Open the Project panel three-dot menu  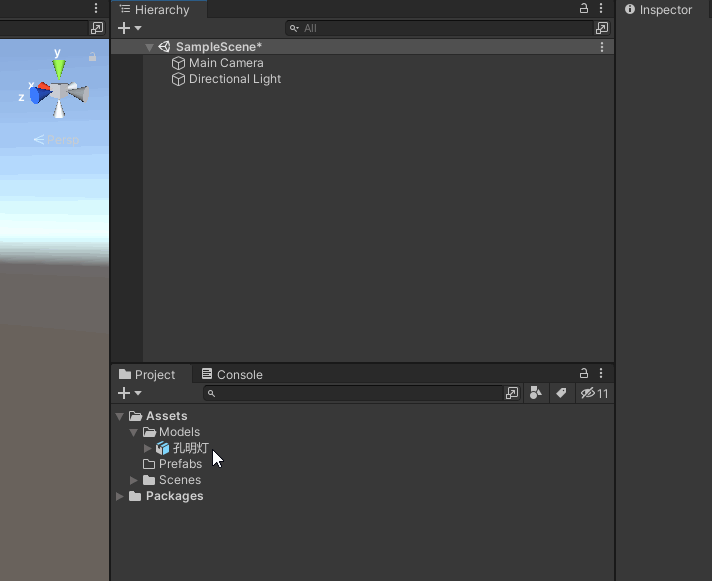pos(601,373)
